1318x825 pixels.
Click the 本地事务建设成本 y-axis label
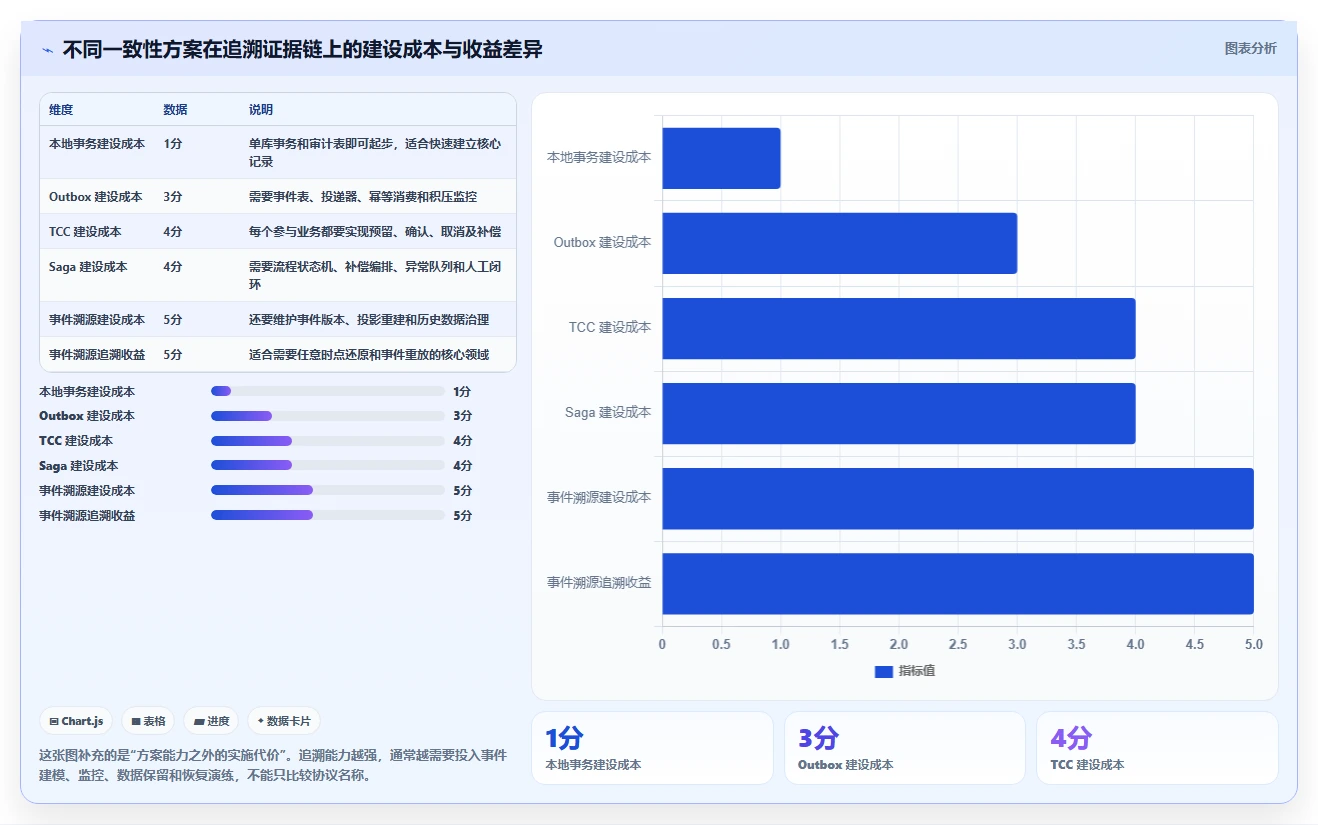[x=599, y=158]
